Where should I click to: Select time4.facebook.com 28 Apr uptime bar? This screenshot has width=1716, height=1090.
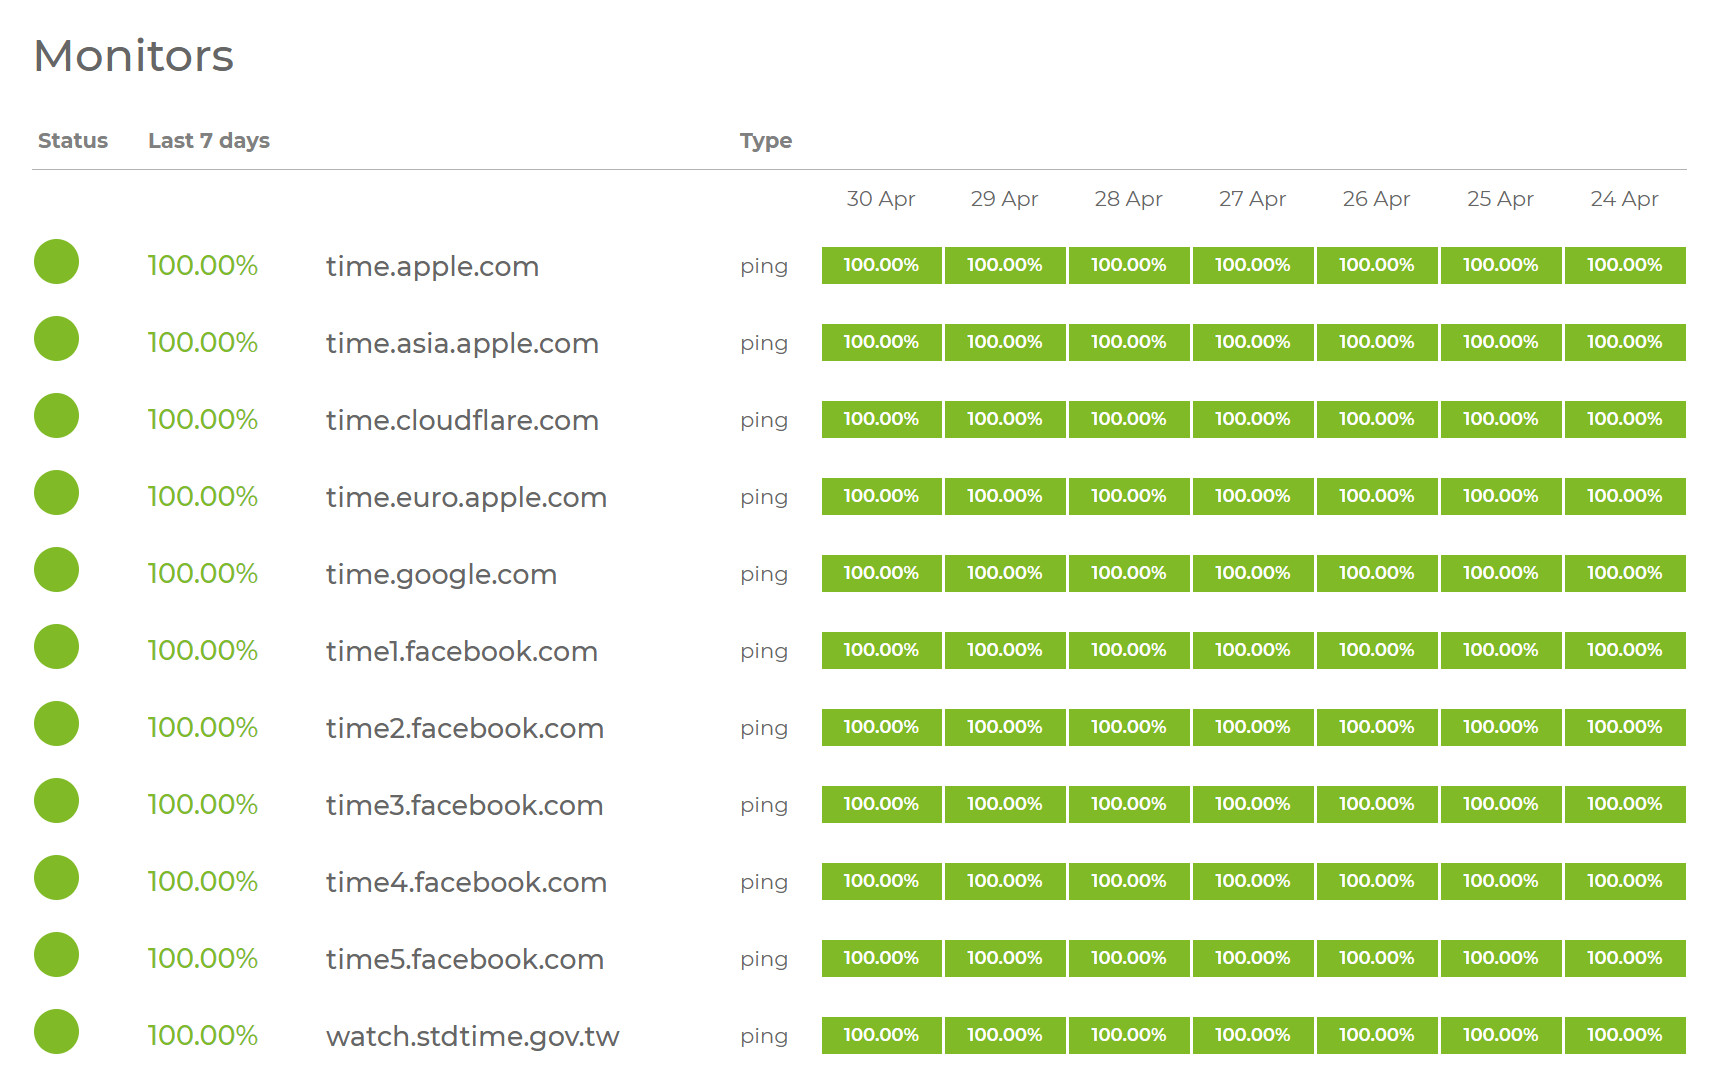tap(1130, 881)
